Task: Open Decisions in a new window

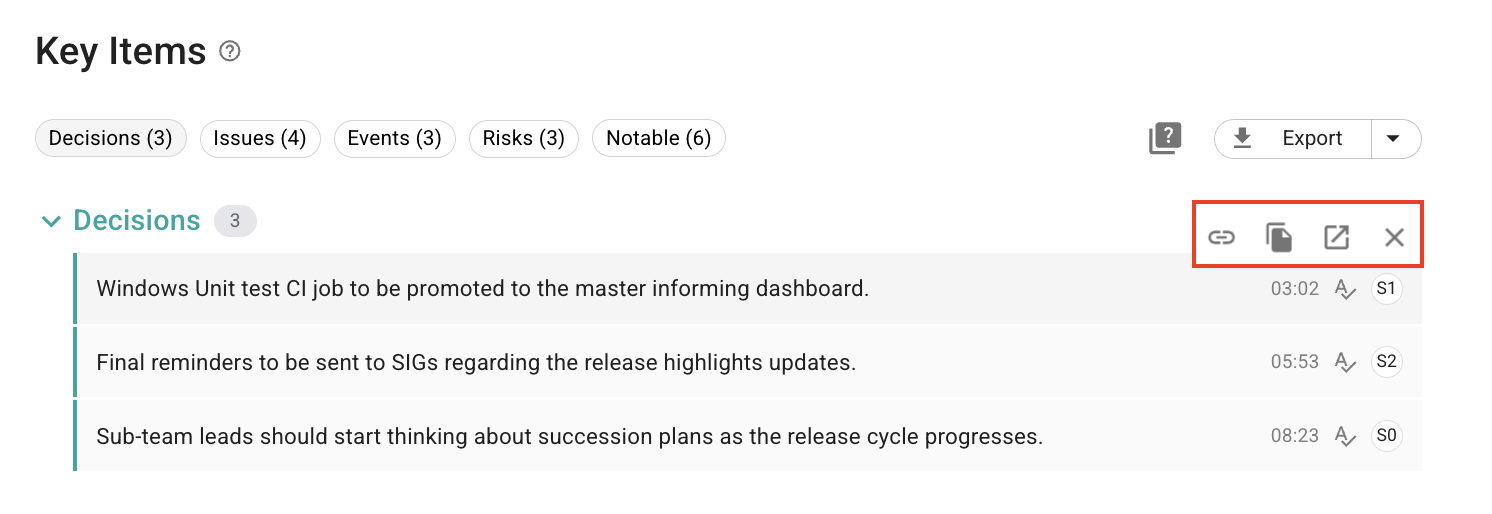Action: click(x=1336, y=237)
